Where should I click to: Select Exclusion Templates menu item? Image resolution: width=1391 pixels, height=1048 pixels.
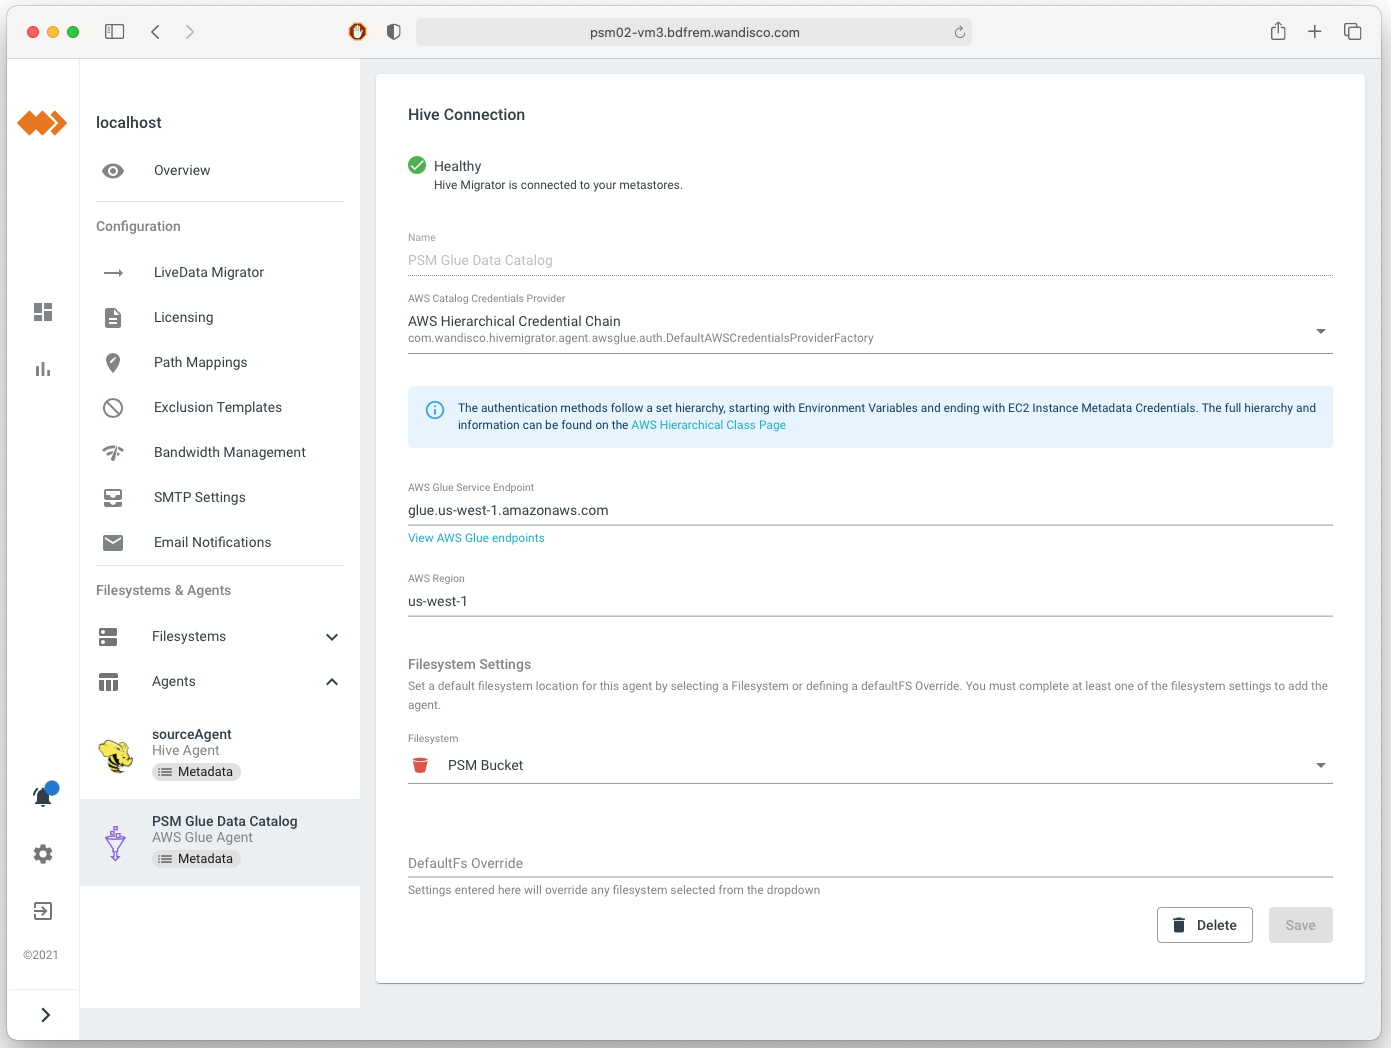click(218, 408)
